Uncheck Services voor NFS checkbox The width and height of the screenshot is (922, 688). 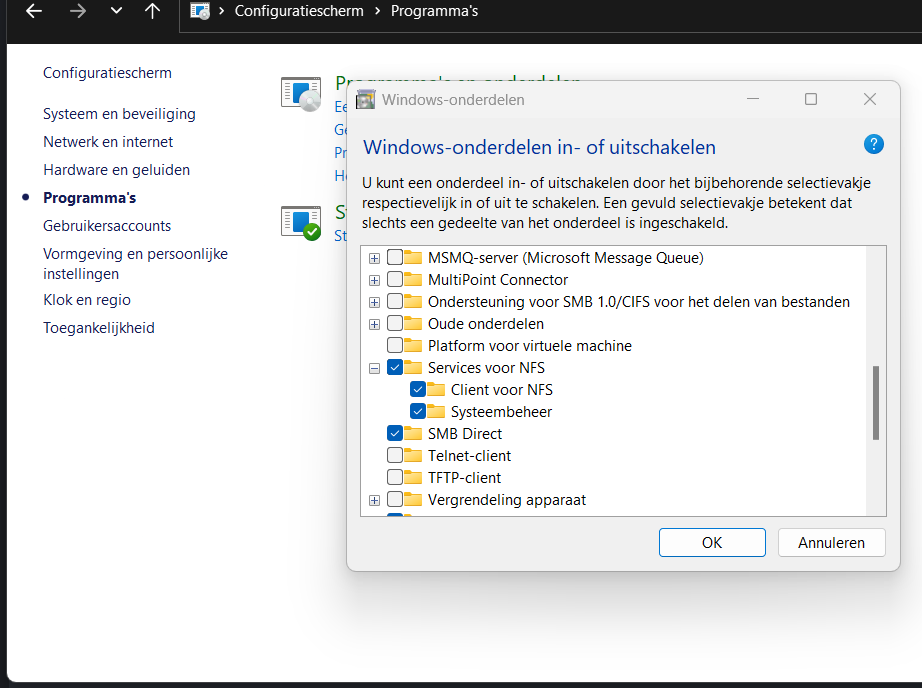pos(395,368)
